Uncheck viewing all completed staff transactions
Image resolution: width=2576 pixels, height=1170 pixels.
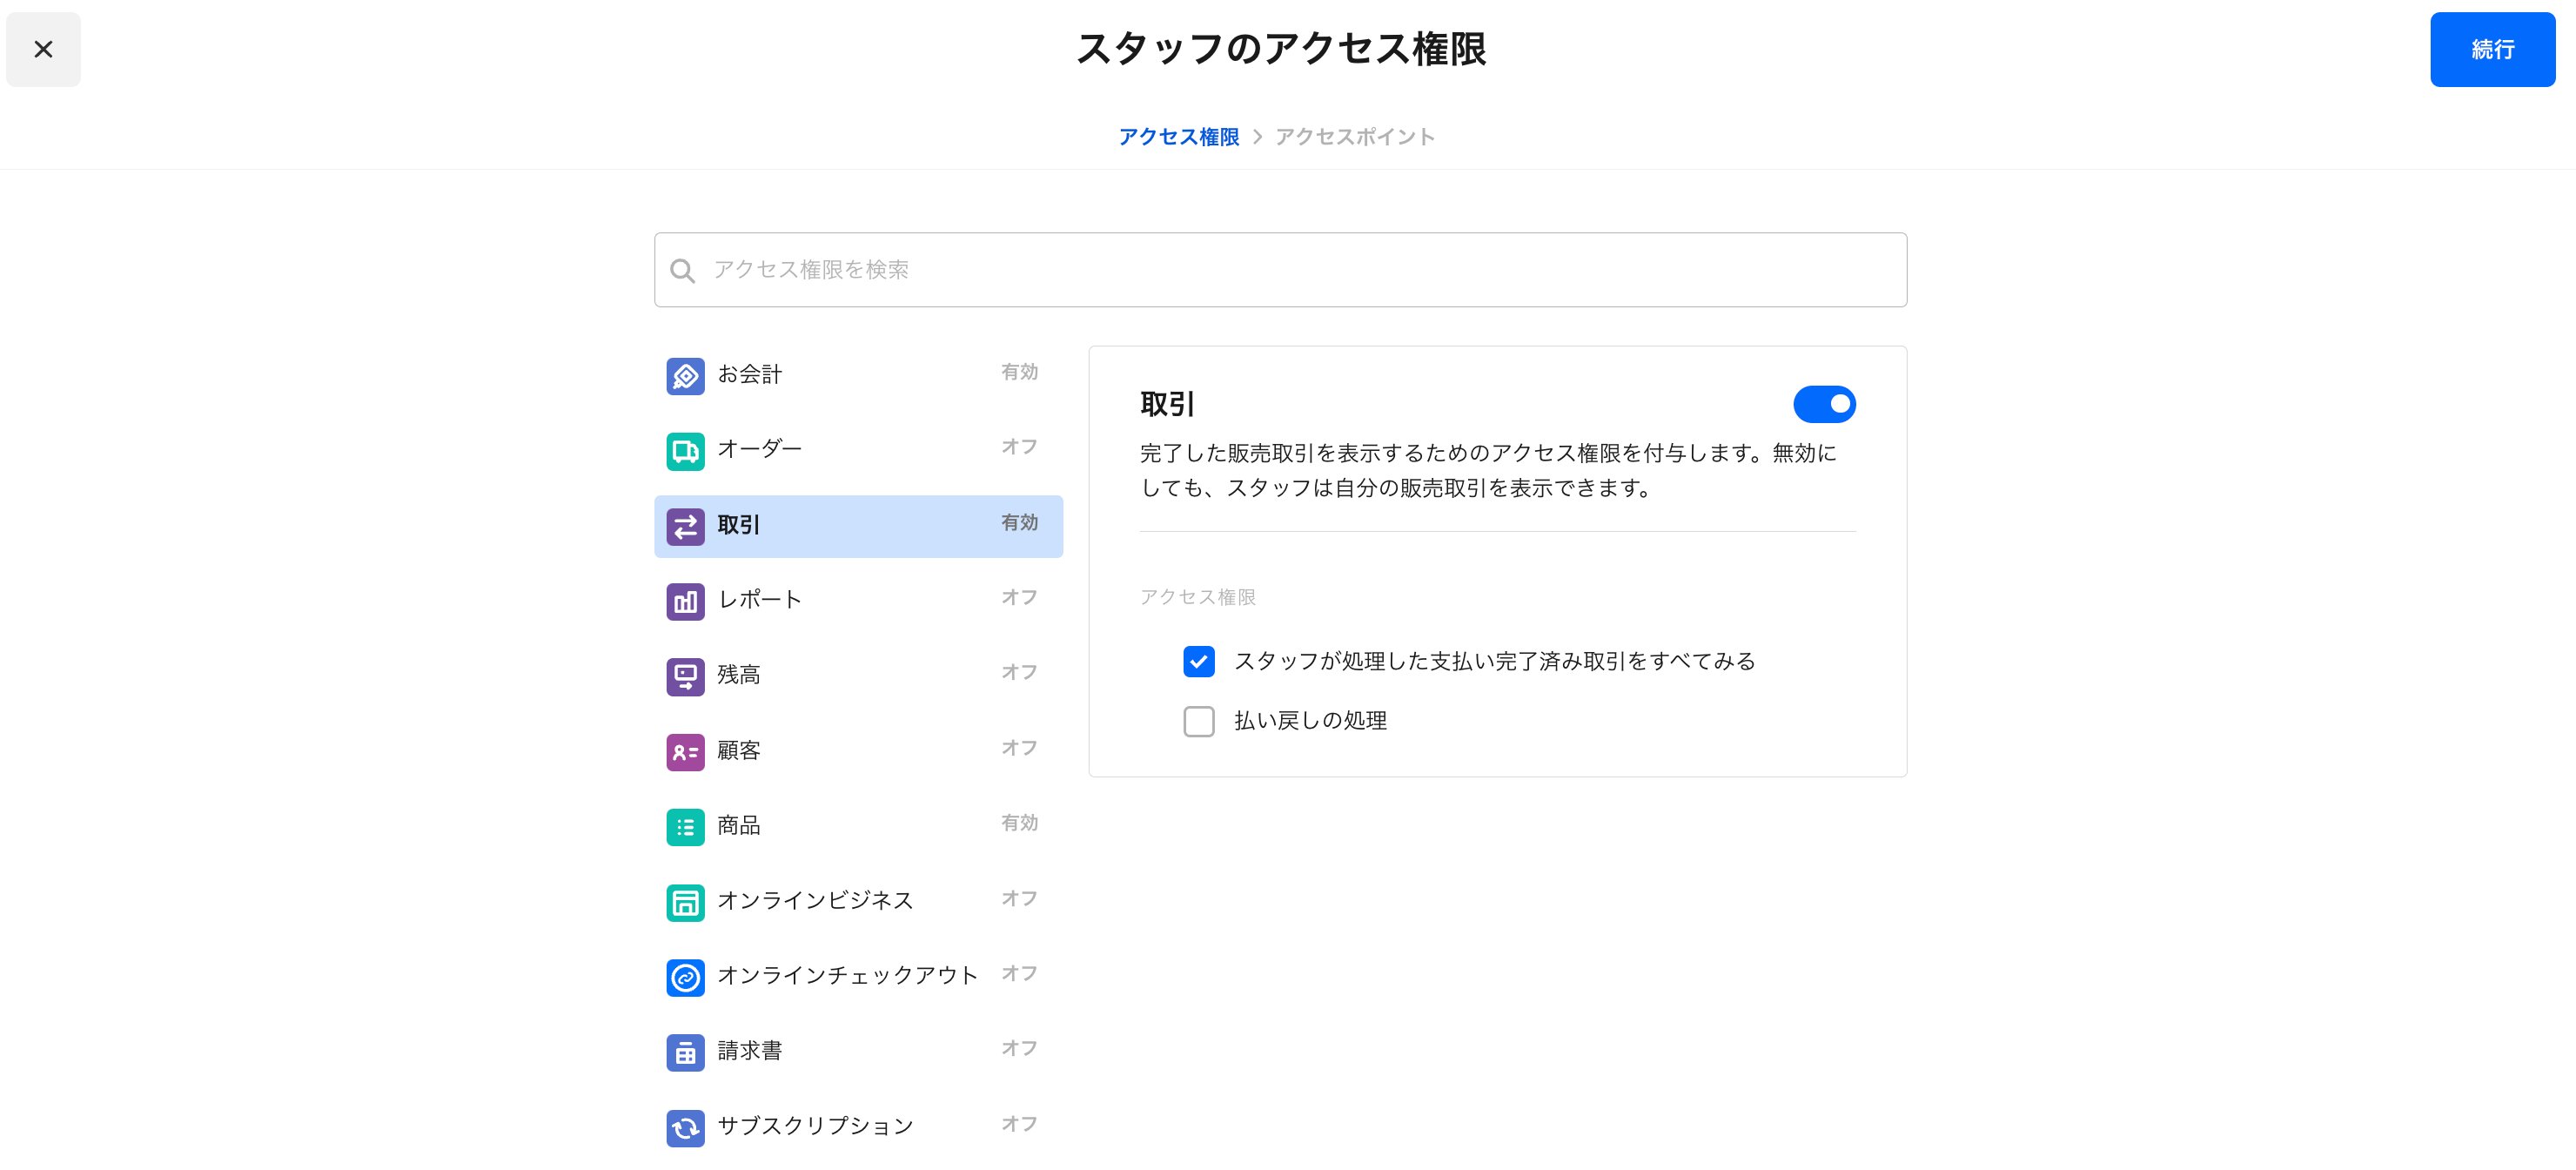[x=1199, y=661]
